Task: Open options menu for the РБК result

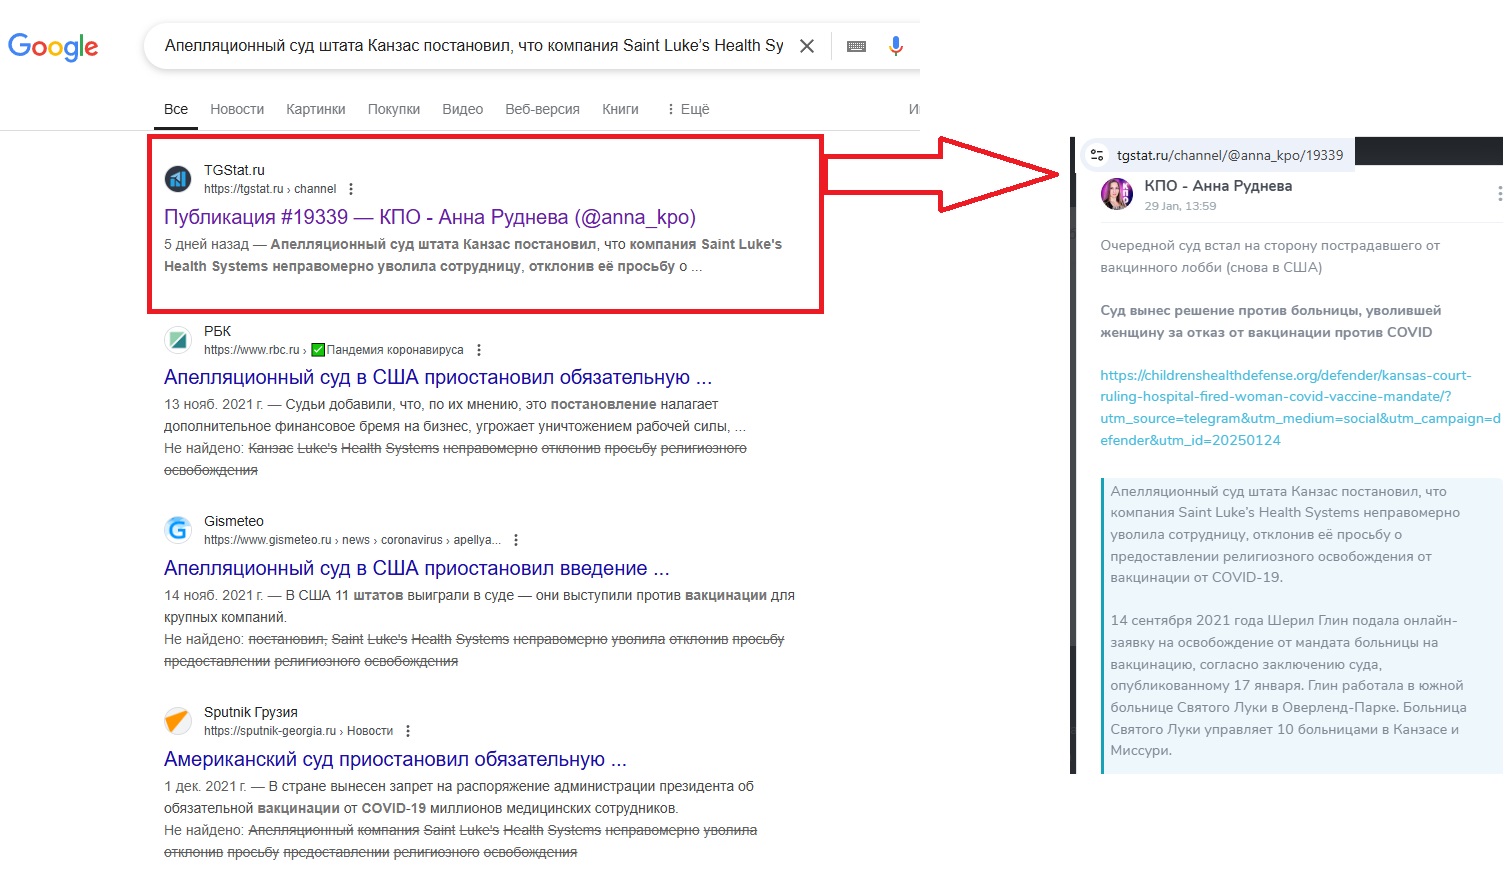Action: [x=479, y=350]
